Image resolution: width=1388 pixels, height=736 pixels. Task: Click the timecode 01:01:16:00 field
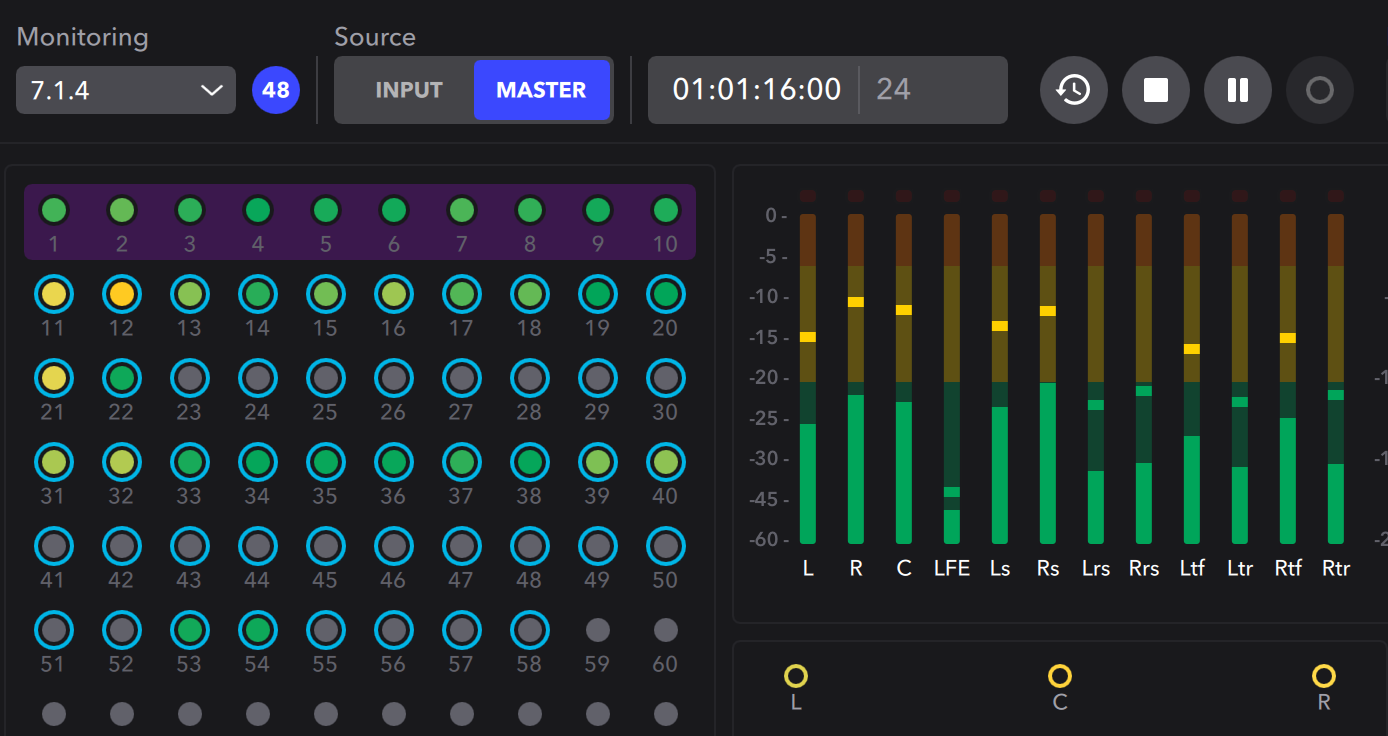click(757, 90)
